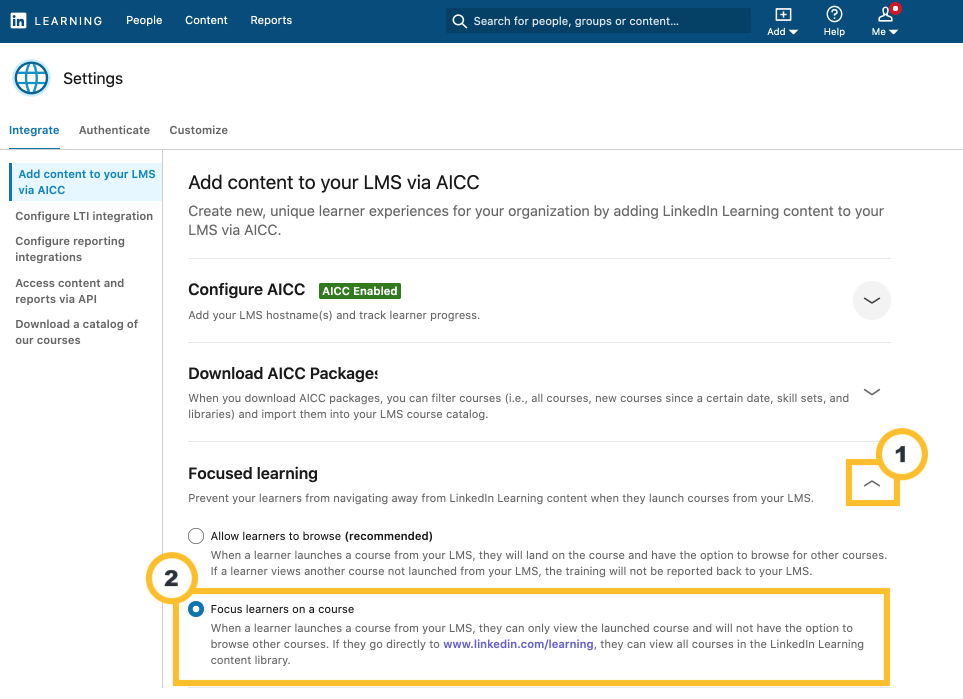Click the globe Settings icon
Screen dimensions: 963x699
pos(31,78)
